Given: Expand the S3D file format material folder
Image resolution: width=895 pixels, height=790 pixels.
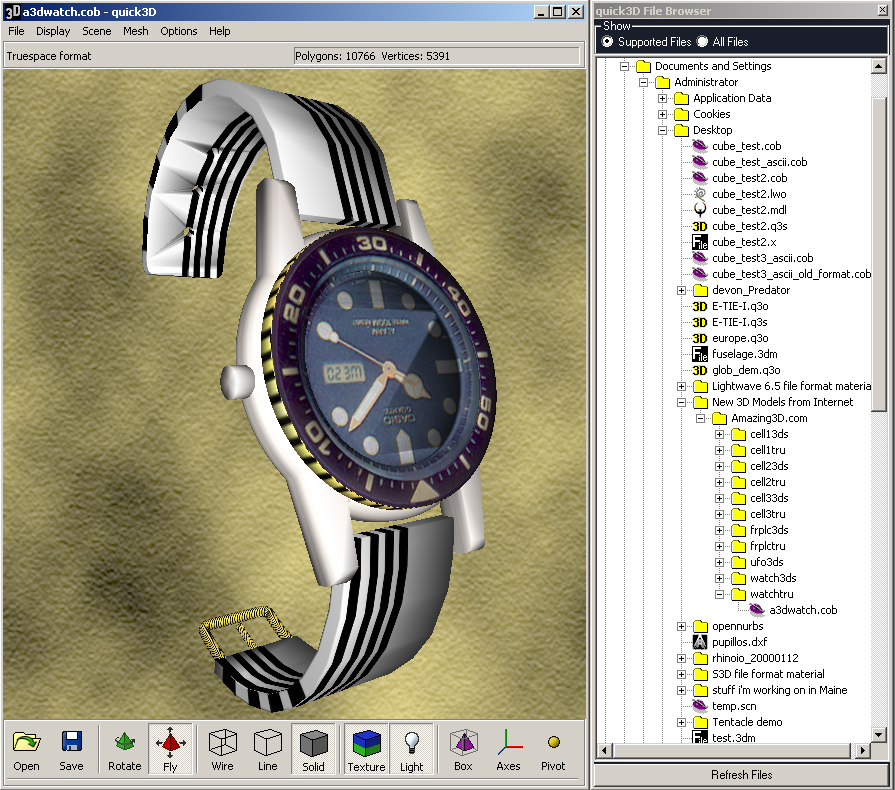Looking at the screenshot, I should coord(682,674).
